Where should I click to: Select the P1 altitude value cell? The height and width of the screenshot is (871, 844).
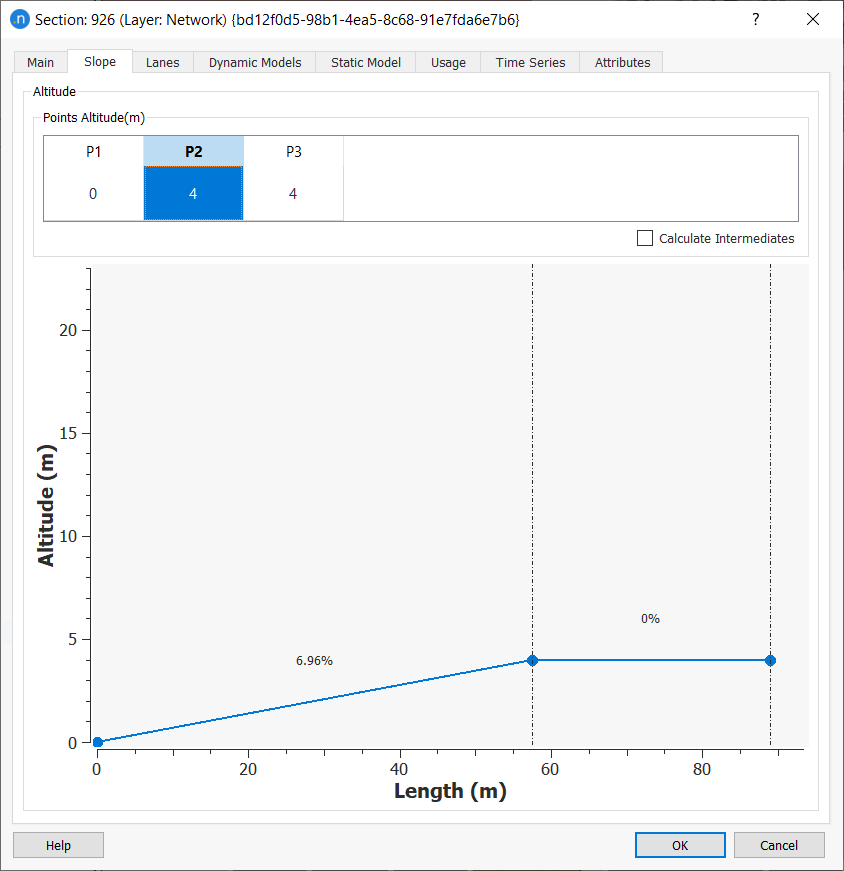93,194
